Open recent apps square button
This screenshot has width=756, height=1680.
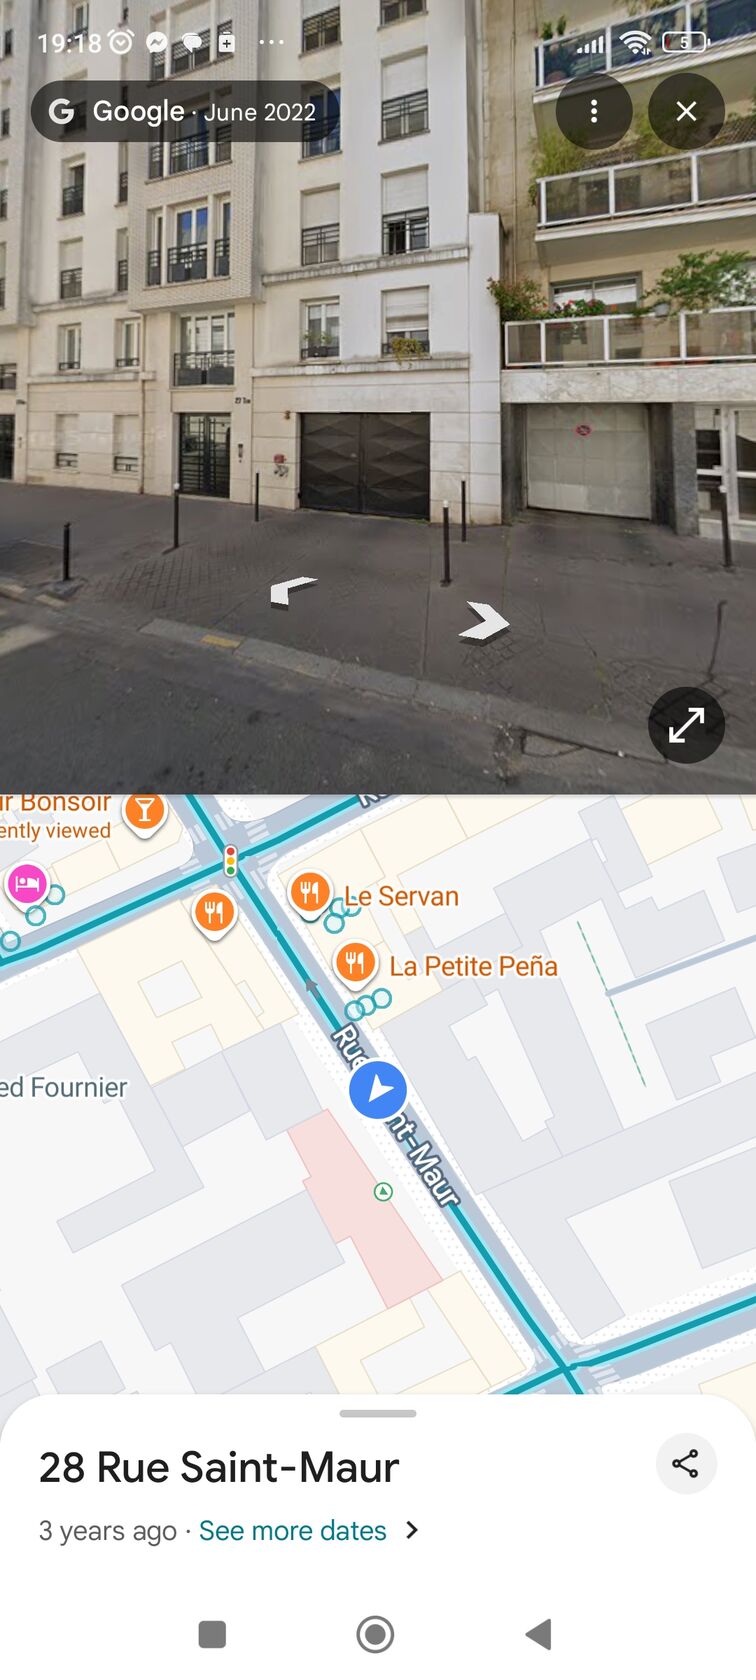click(212, 1634)
